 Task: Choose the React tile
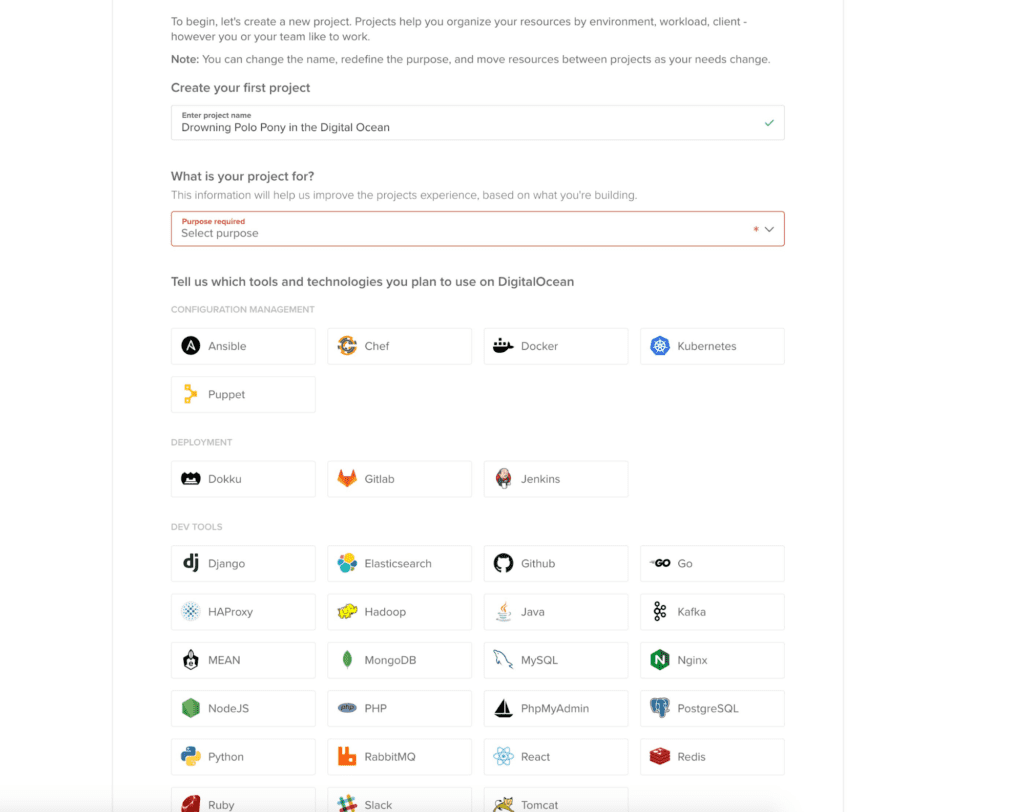pos(556,756)
